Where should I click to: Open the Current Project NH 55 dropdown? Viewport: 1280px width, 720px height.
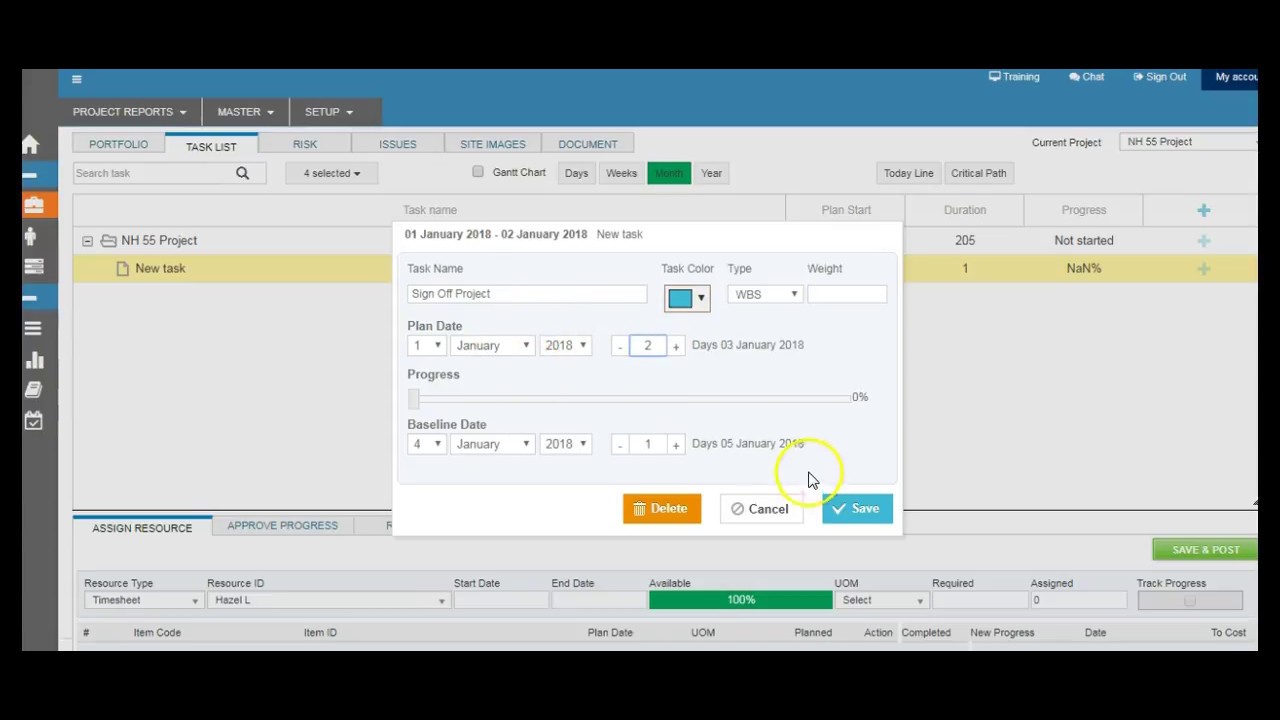(1188, 142)
